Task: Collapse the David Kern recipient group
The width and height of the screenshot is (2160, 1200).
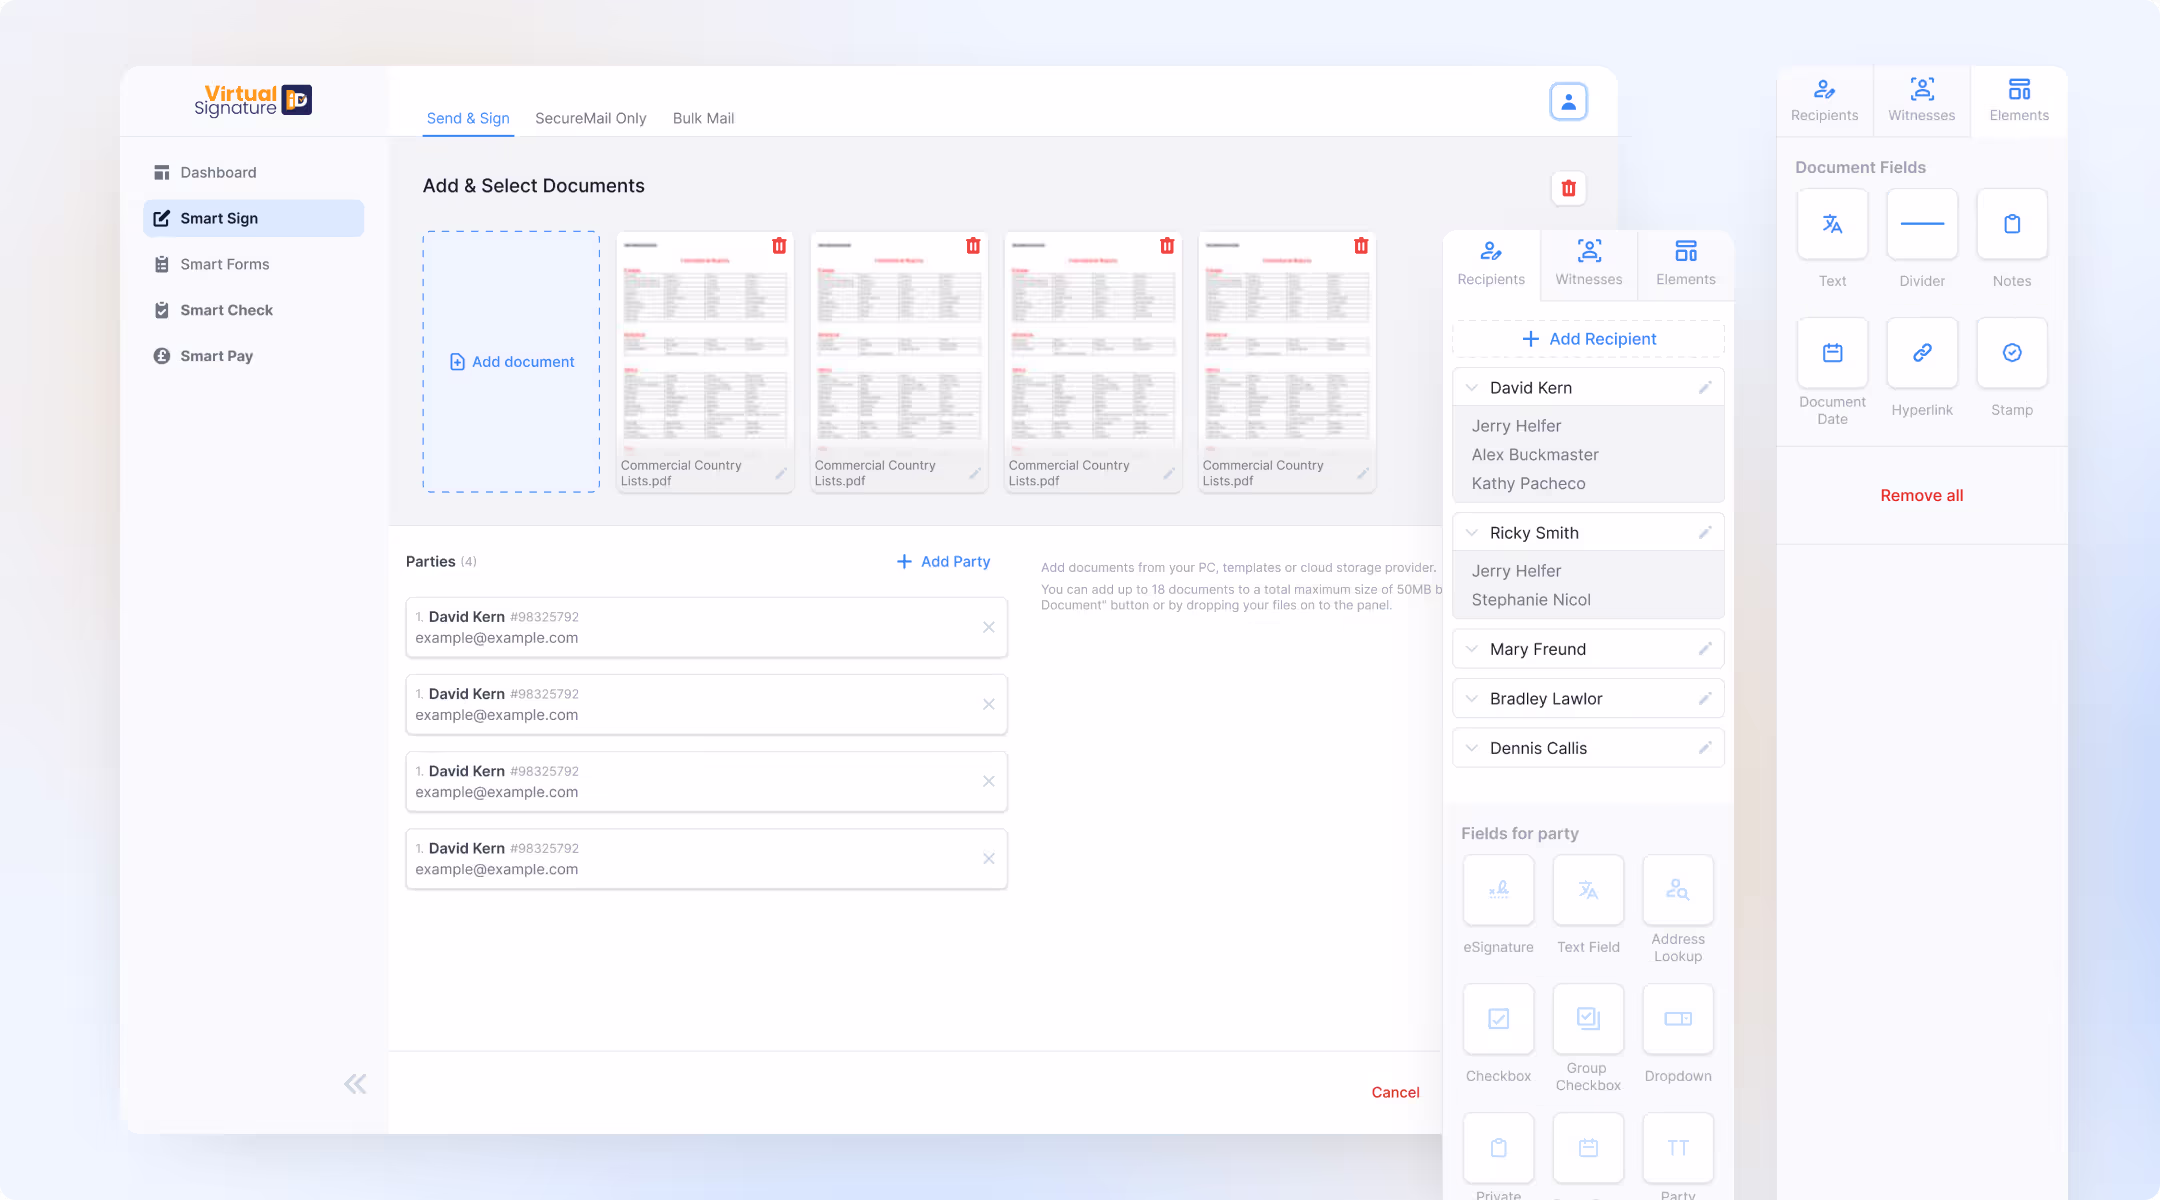Action: tap(1471, 388)
